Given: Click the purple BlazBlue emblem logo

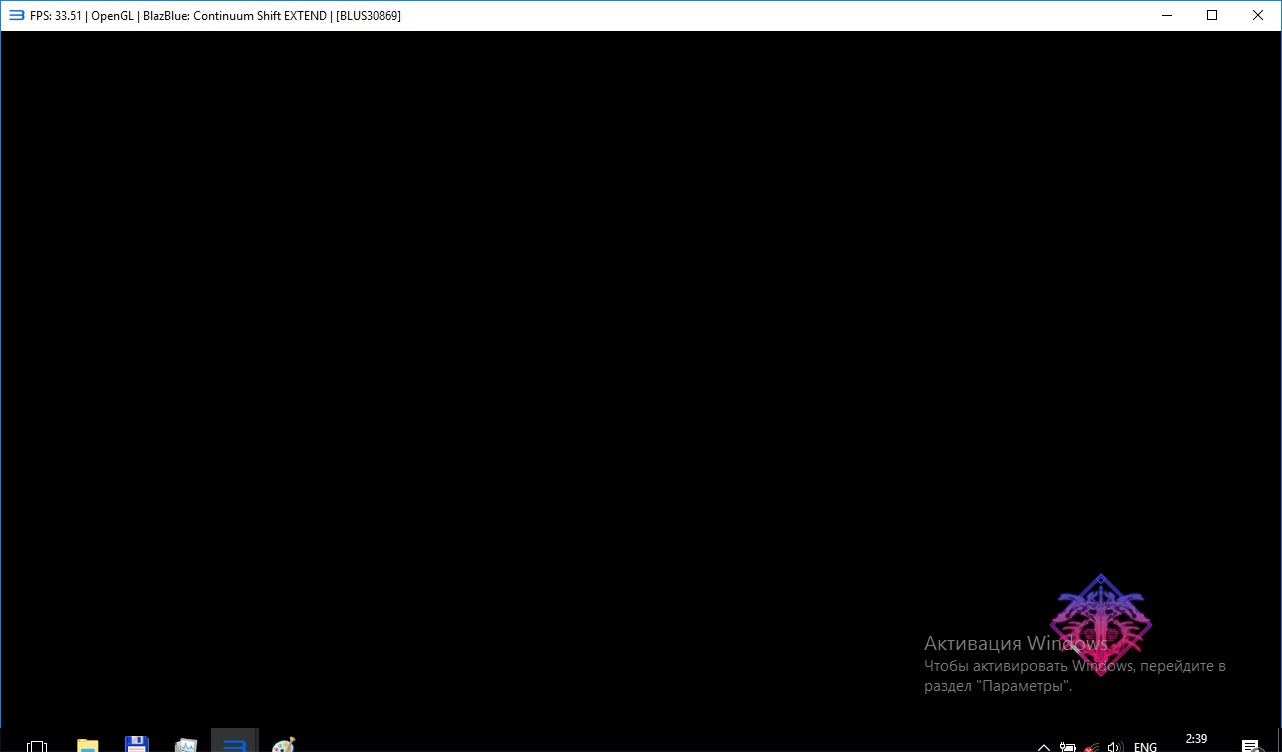Looking at the screenshot, I should pyautogui.click(x=1100, y=624).
